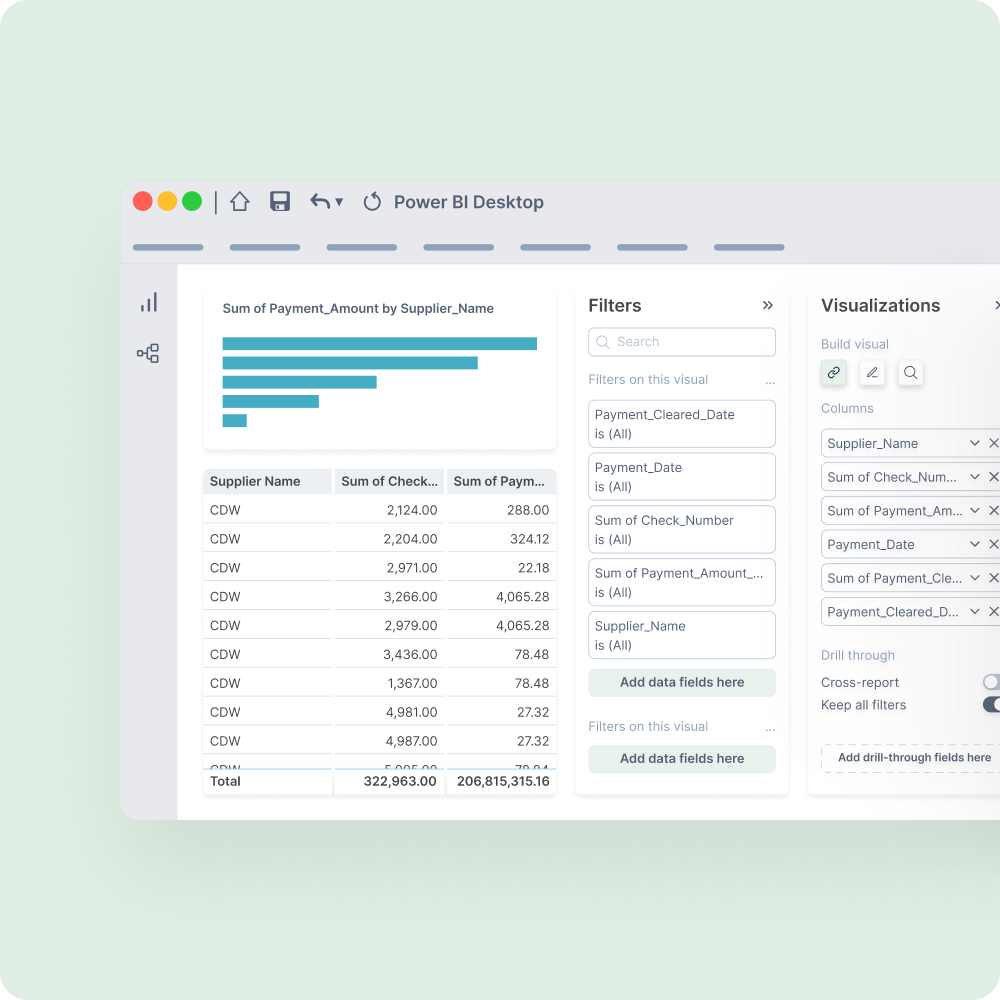Select the Analytics magnifier icon
Image resolution: width=1000 pixels, height=1000 pixels.
(x=910, y=373)
